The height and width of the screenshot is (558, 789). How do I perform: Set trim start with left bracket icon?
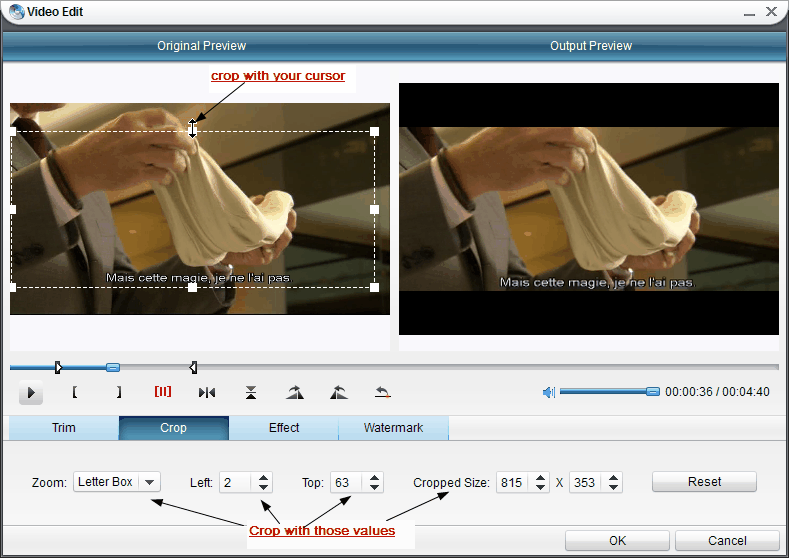pos(74,392)
